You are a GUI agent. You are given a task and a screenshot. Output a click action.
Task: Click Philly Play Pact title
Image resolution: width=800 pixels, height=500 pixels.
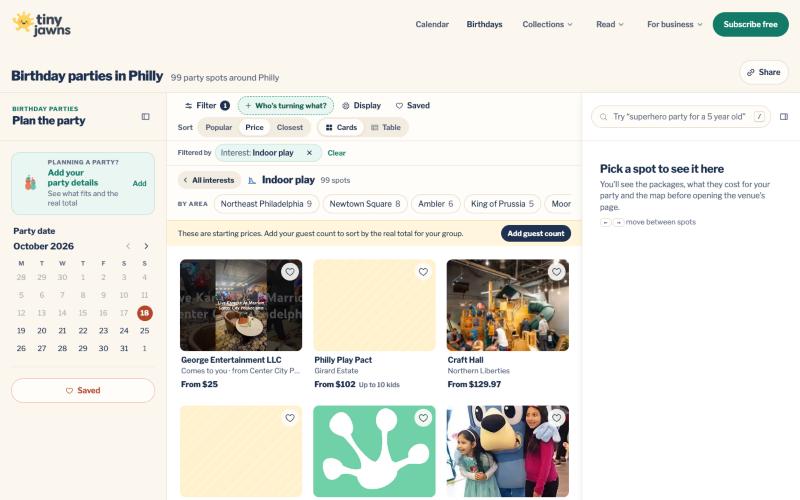click(343, 360)
